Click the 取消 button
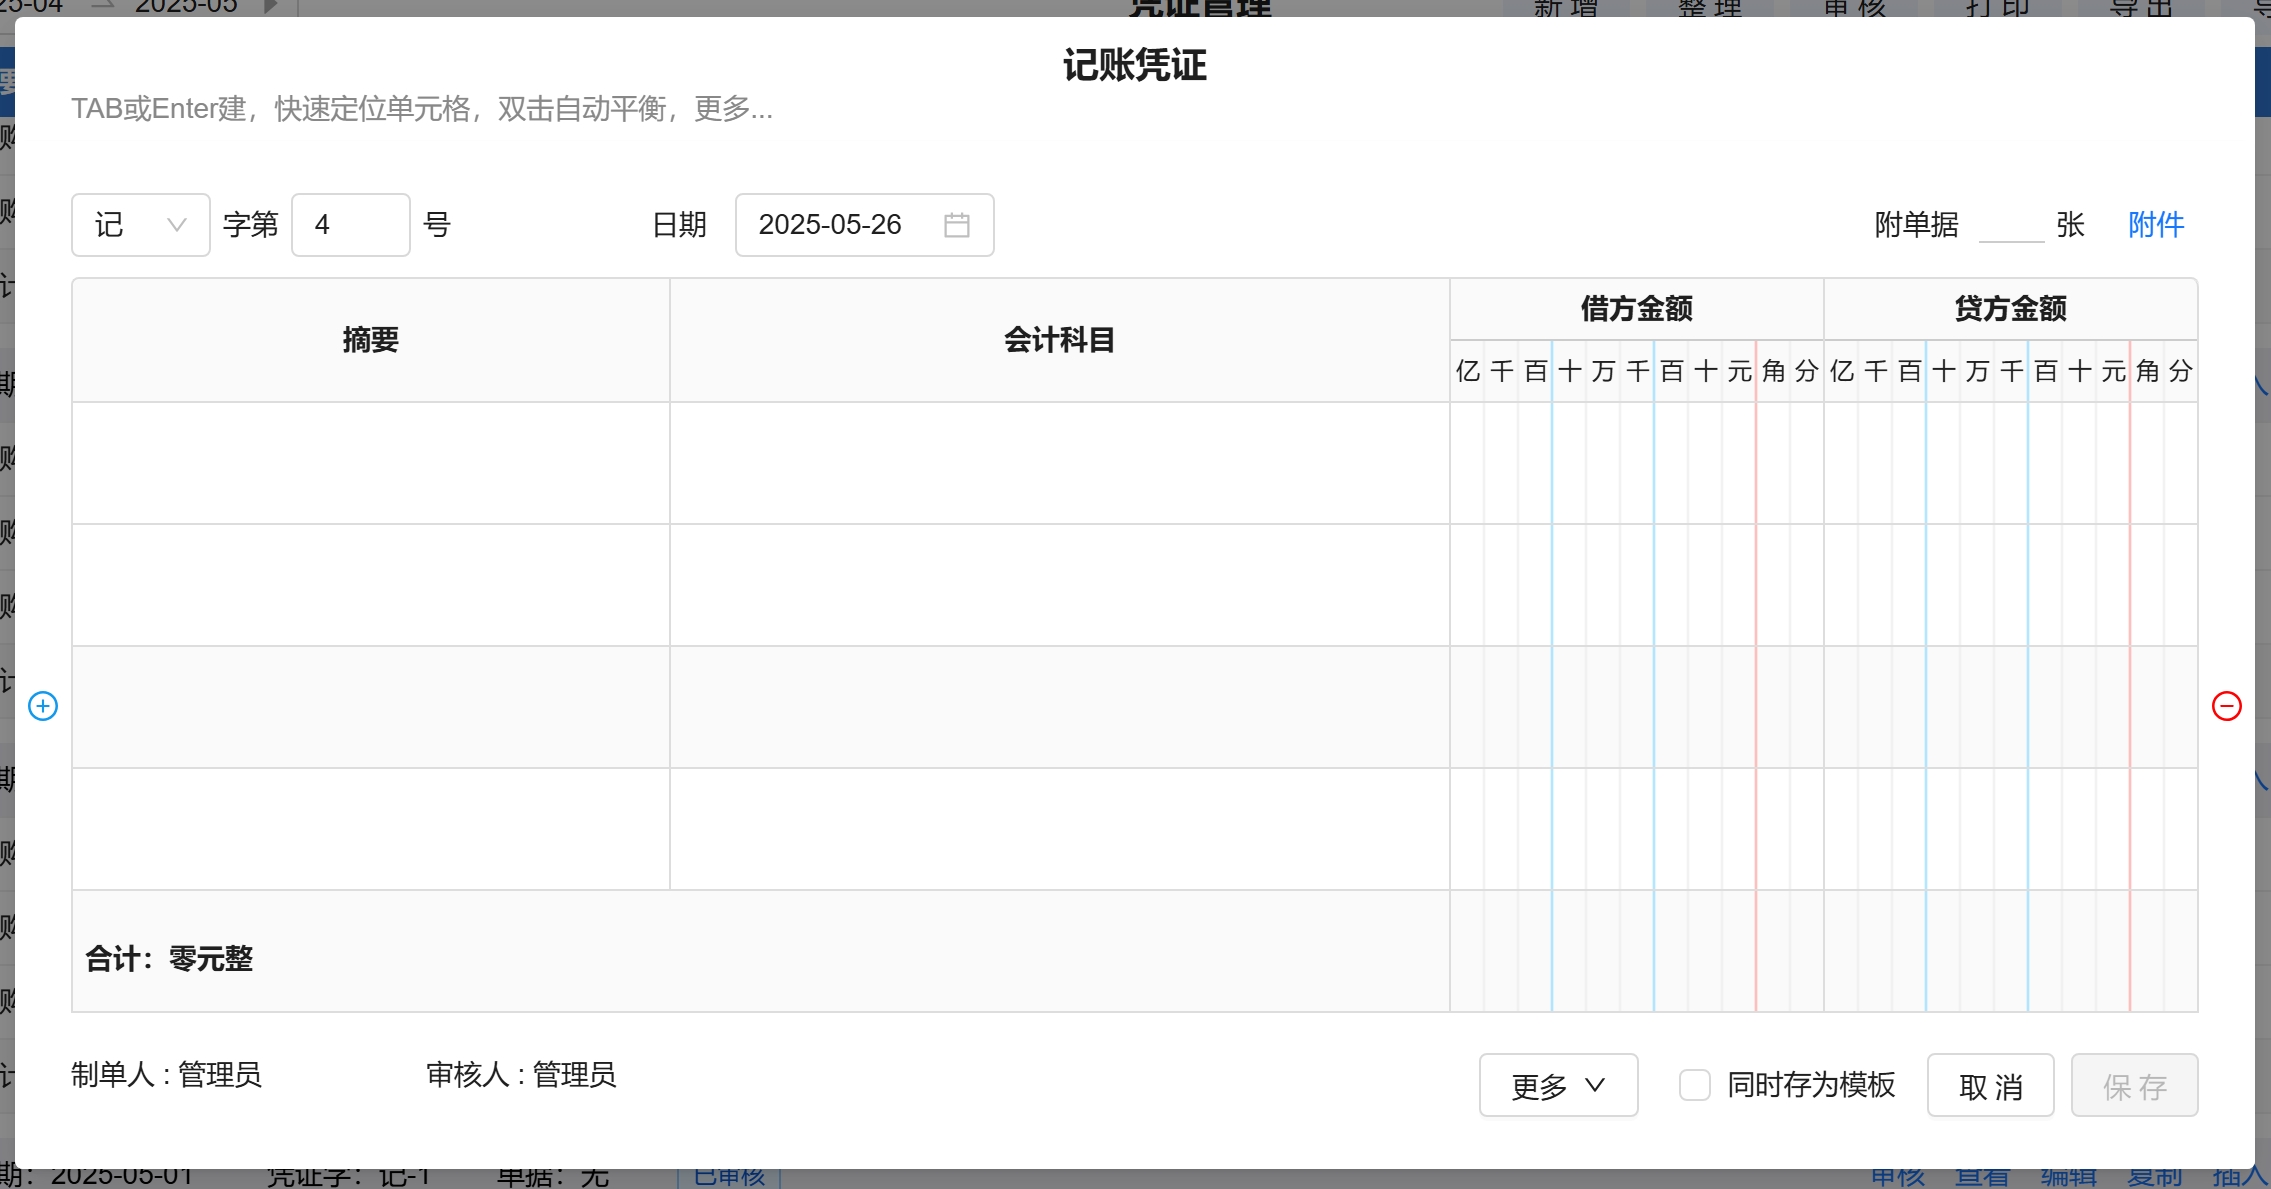 [x=1990, y=1085]
